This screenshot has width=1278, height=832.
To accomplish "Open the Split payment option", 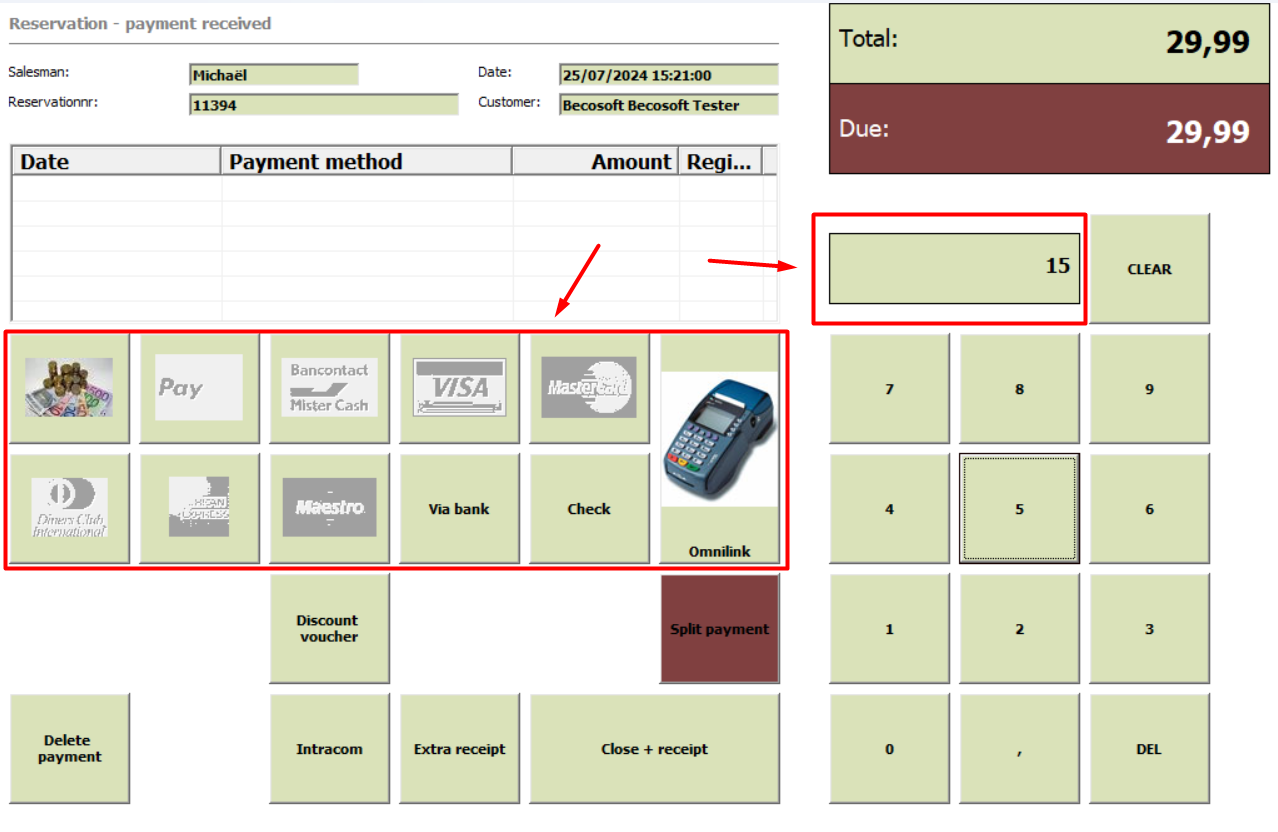I will click(720, 628).
